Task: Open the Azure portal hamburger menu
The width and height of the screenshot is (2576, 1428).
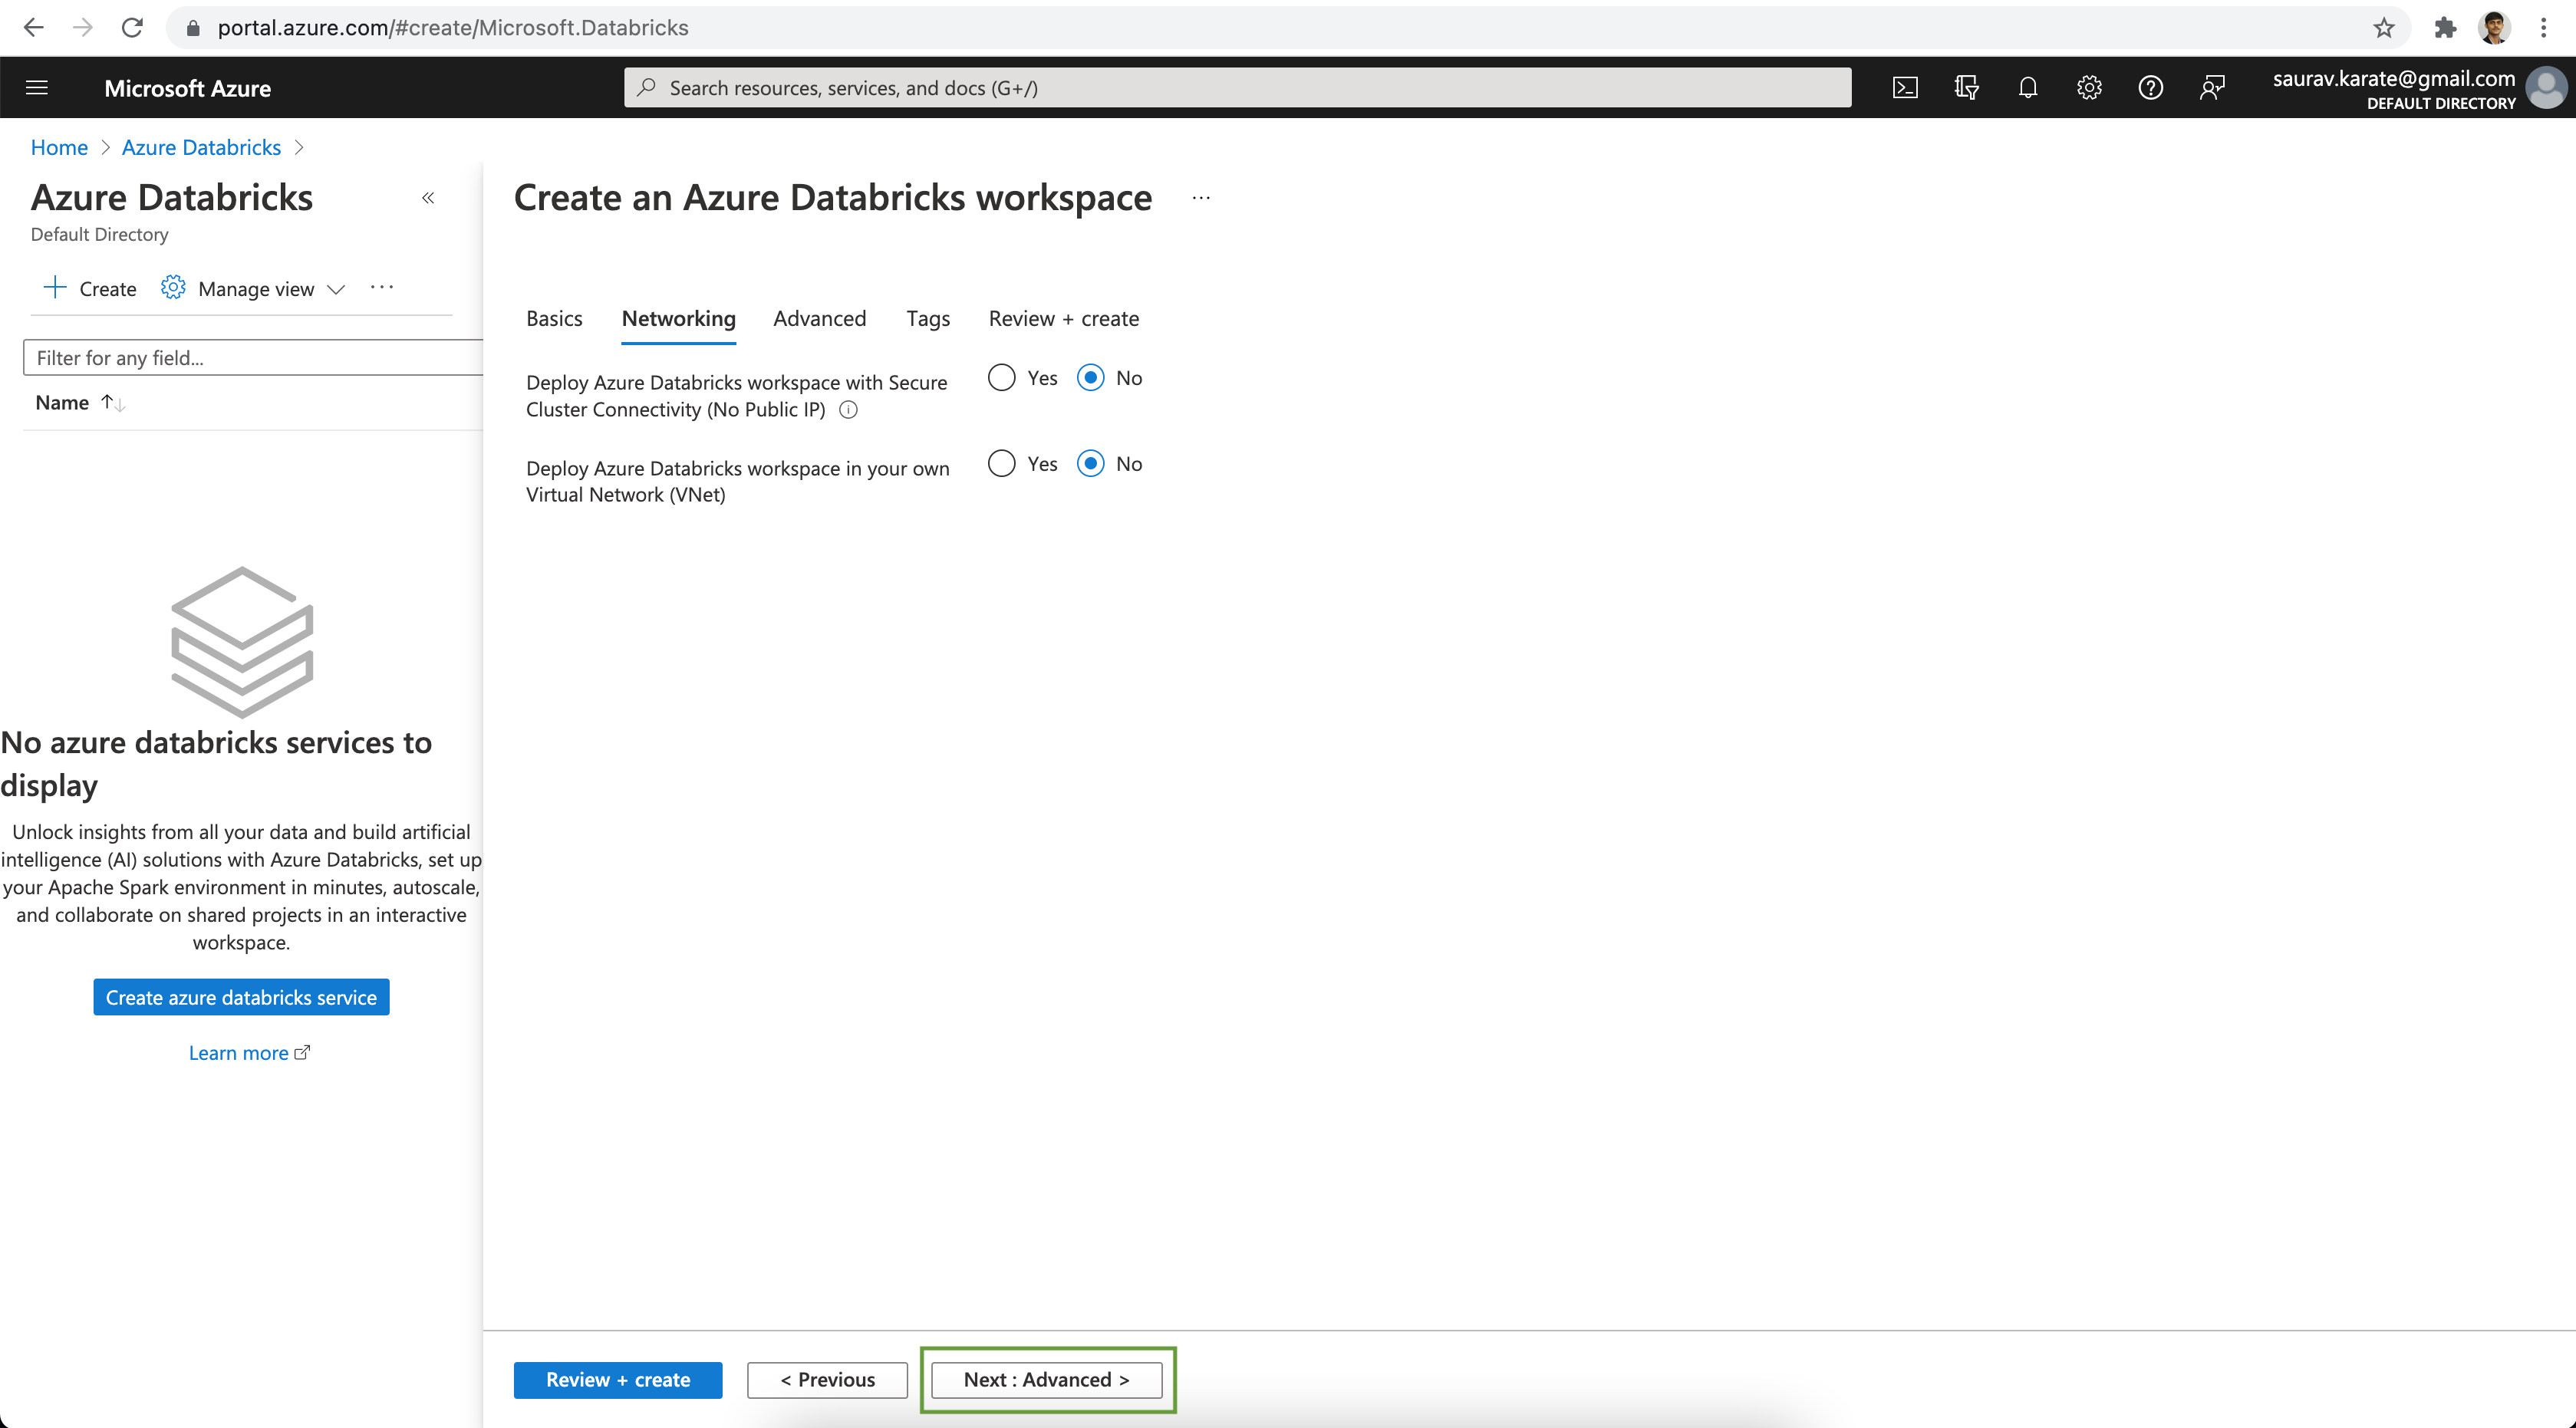Action: click(37, 88)
